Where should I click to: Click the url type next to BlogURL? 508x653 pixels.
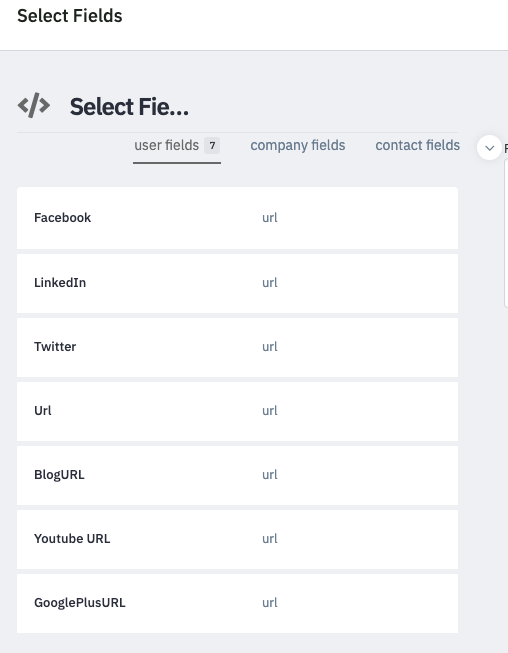[x=270, y=475]
